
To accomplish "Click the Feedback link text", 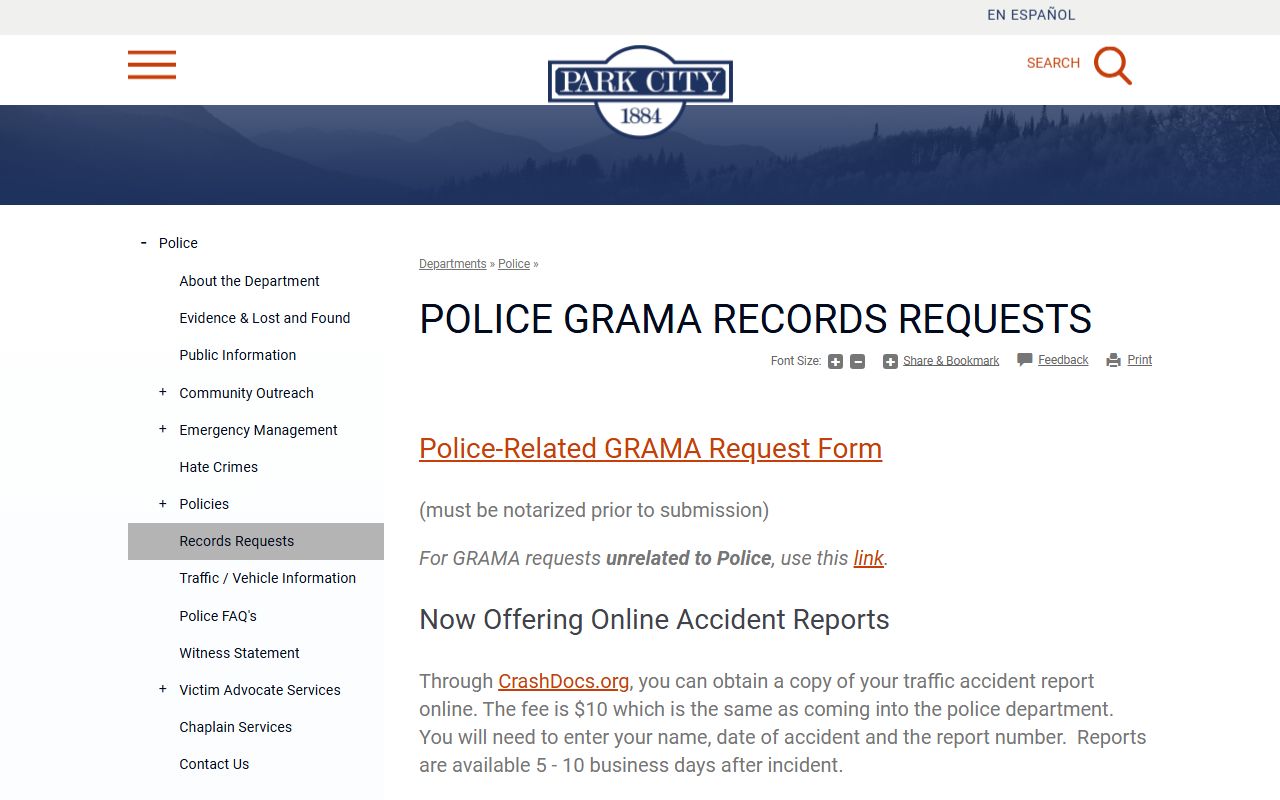I will 1063,360.
